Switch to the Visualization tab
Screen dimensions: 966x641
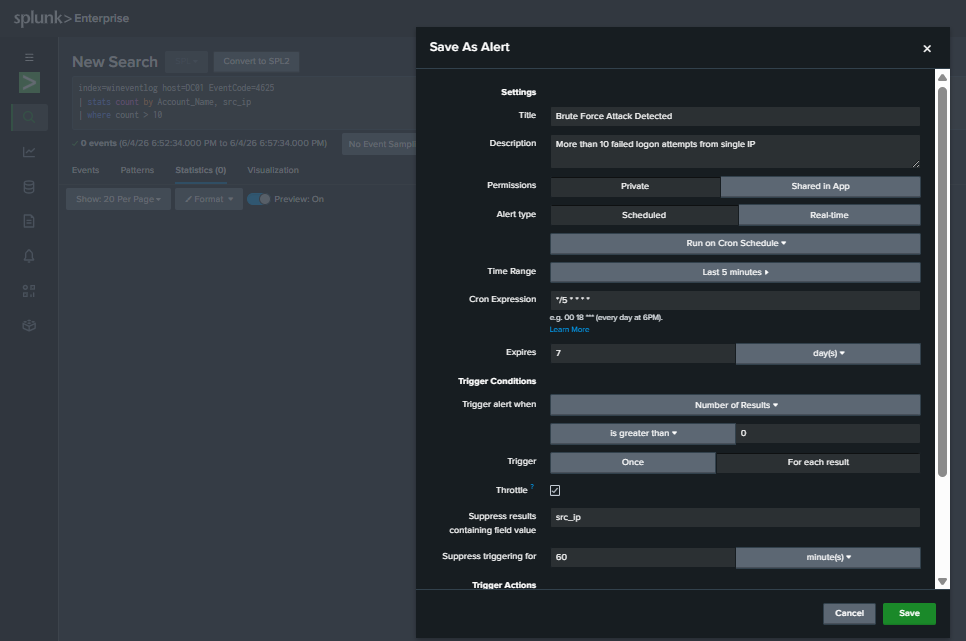(x=273, y=170)
